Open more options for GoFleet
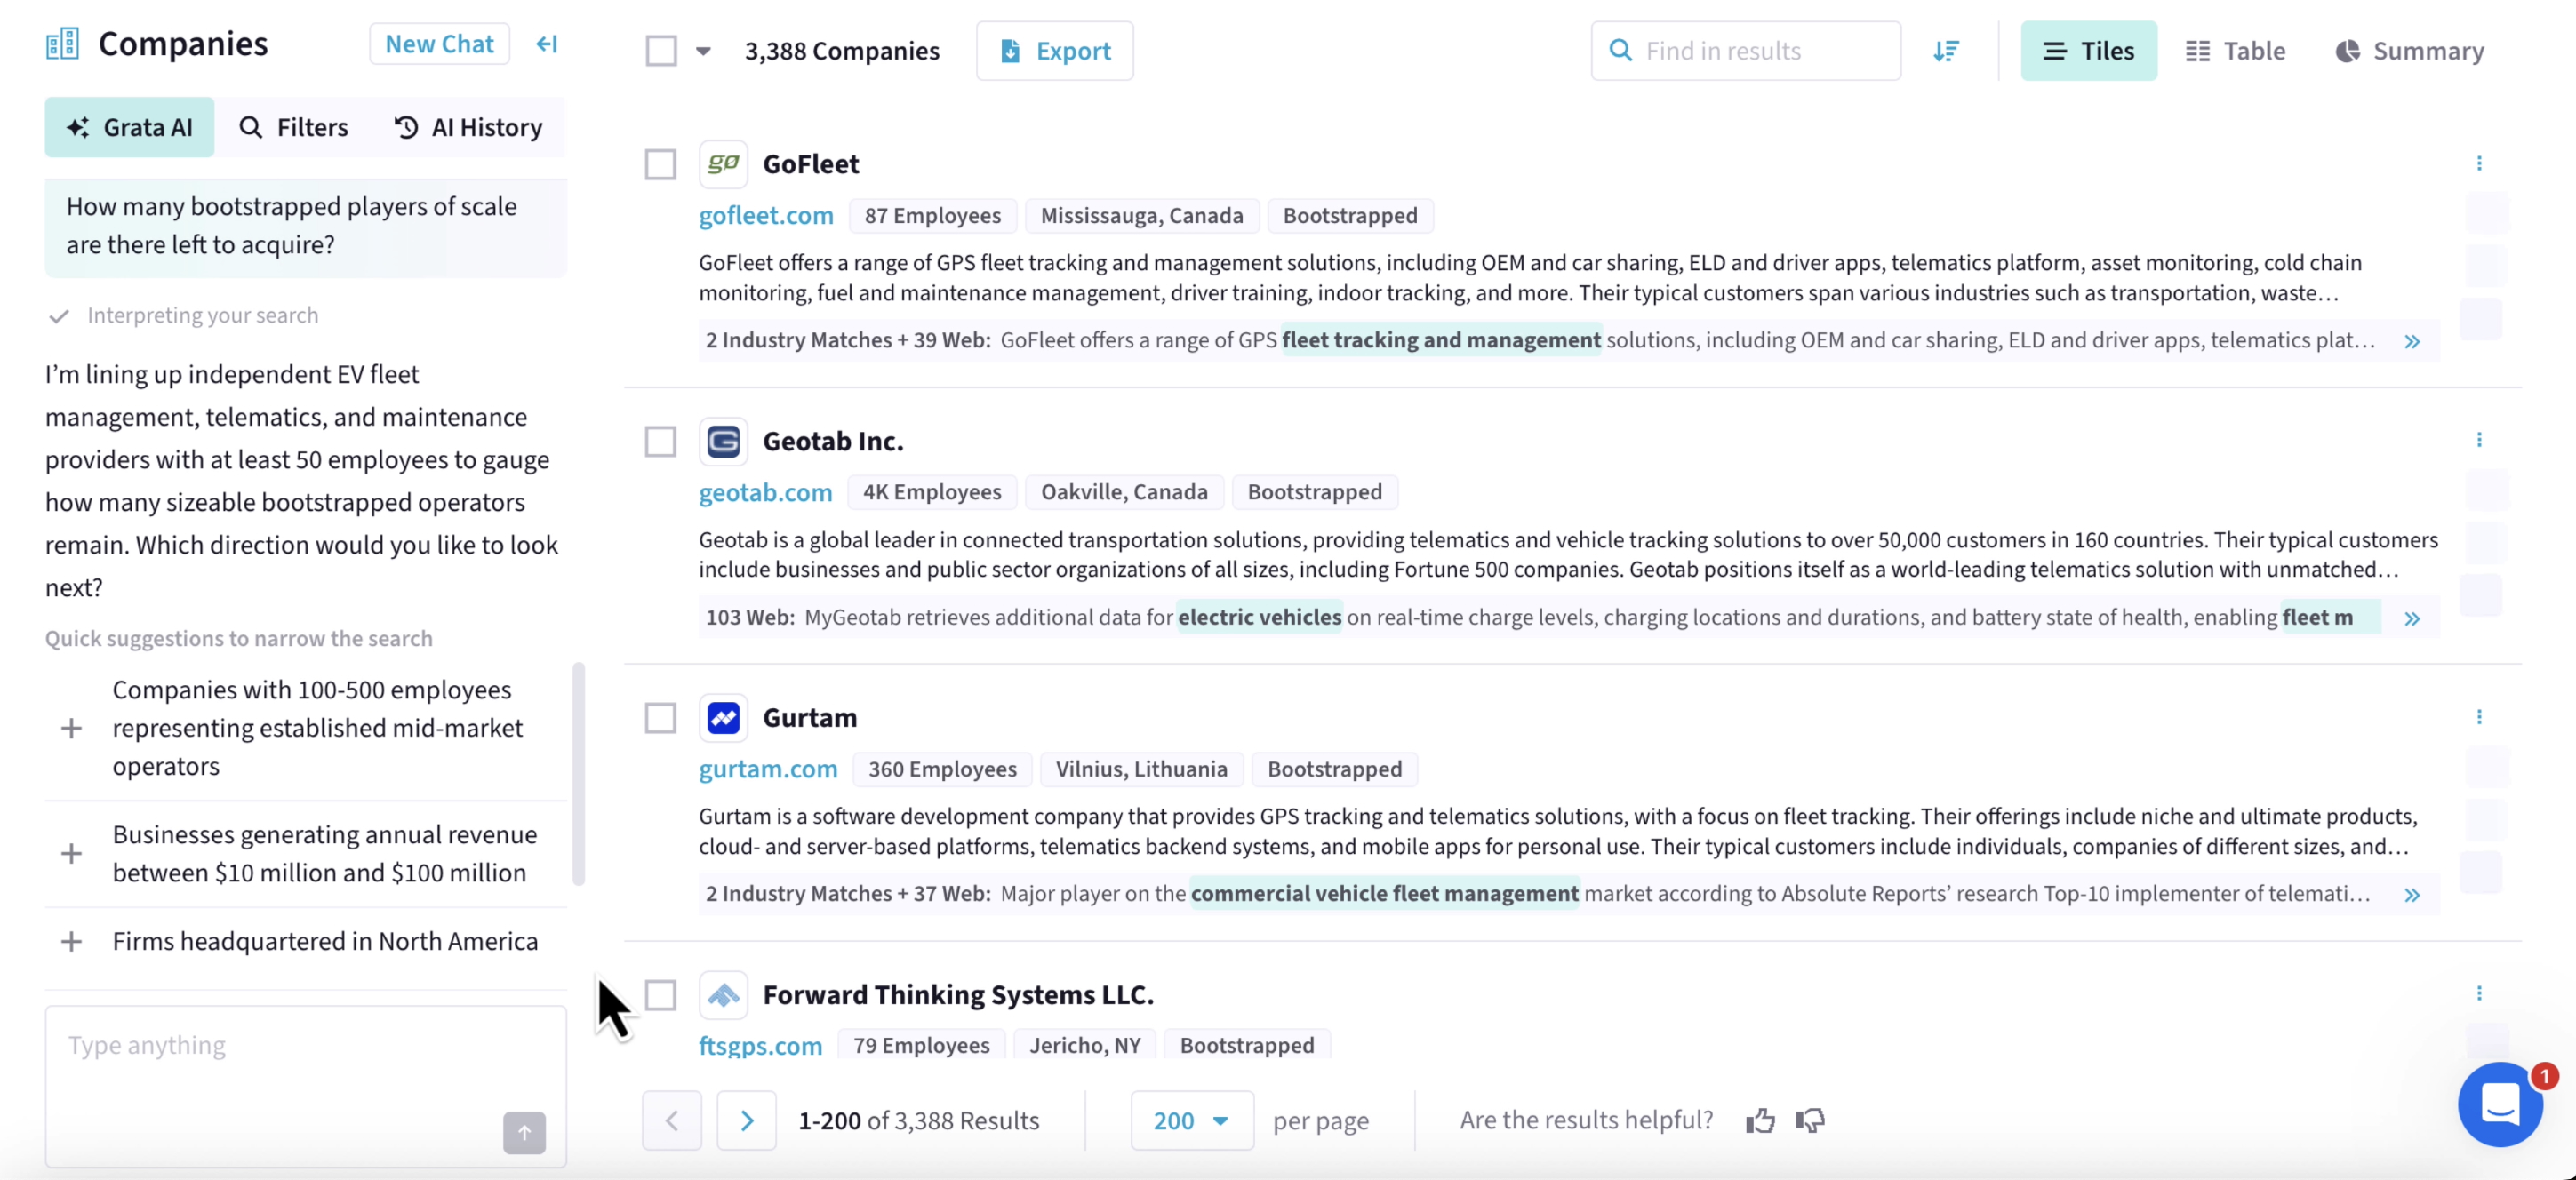This screenshot has width=2576, height=1180. coord(2480,163)
